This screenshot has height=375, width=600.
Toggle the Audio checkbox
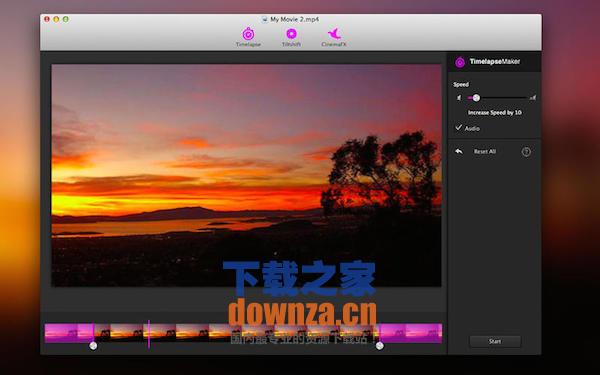pos(458,127)
